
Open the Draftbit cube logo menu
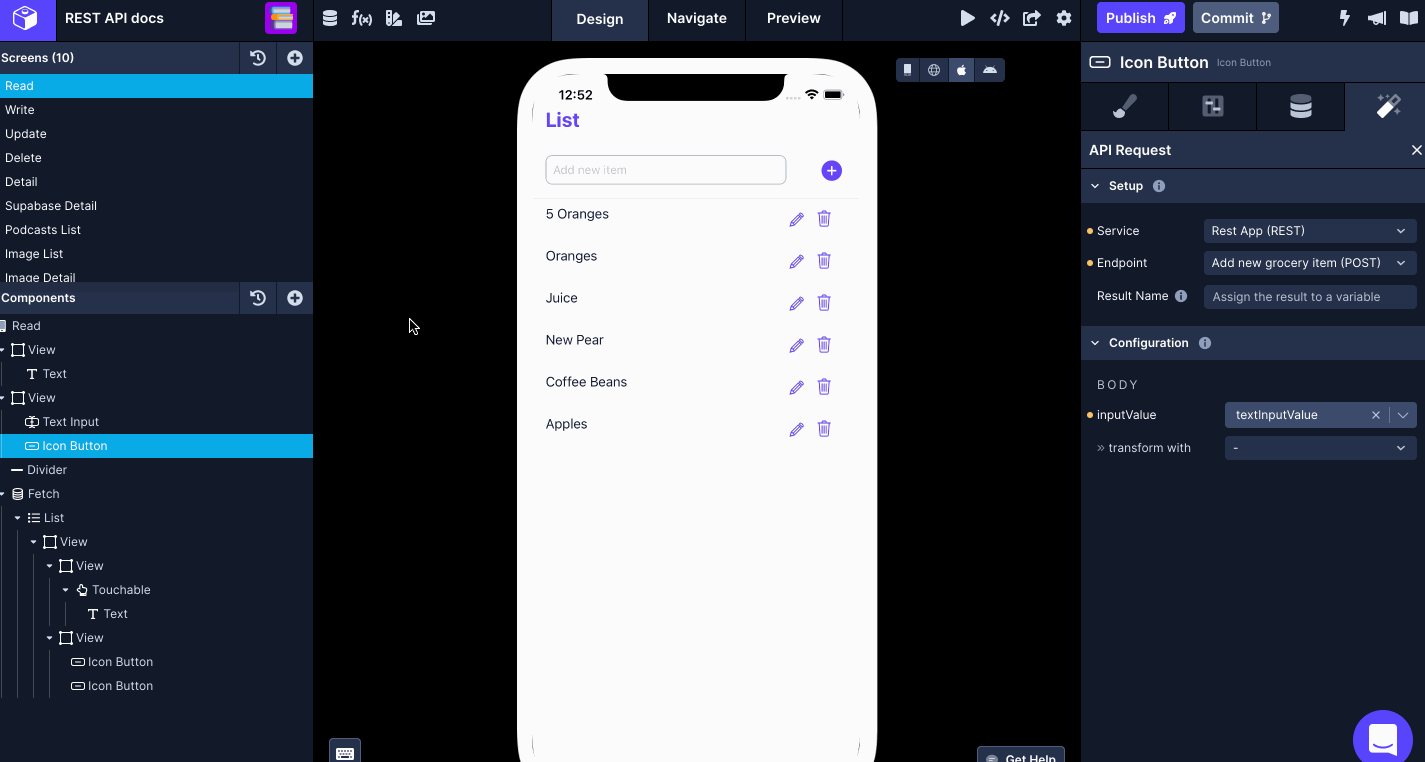click(x=25, y=18)
